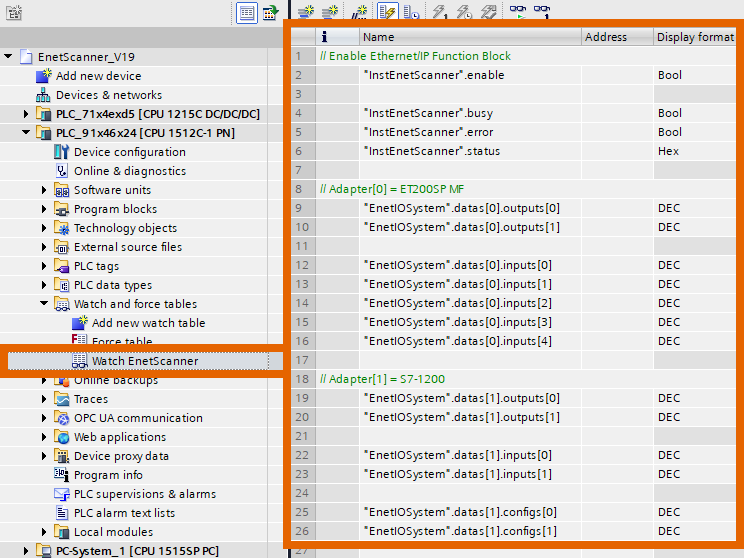Click the Program info icon

(61, 474)
